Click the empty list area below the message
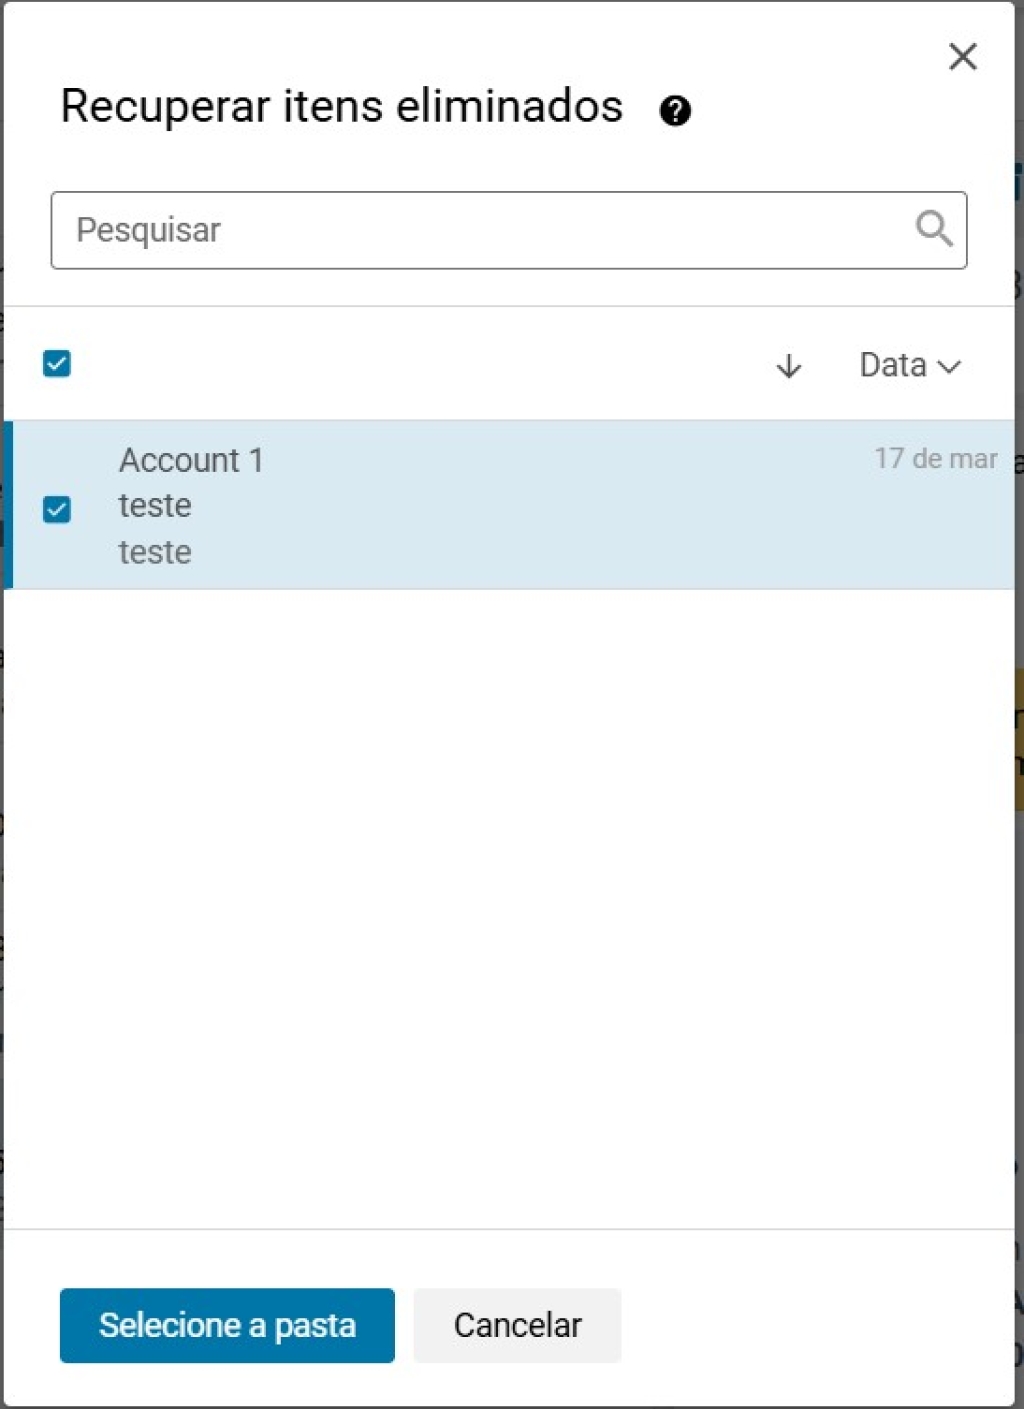 [510, 900]
